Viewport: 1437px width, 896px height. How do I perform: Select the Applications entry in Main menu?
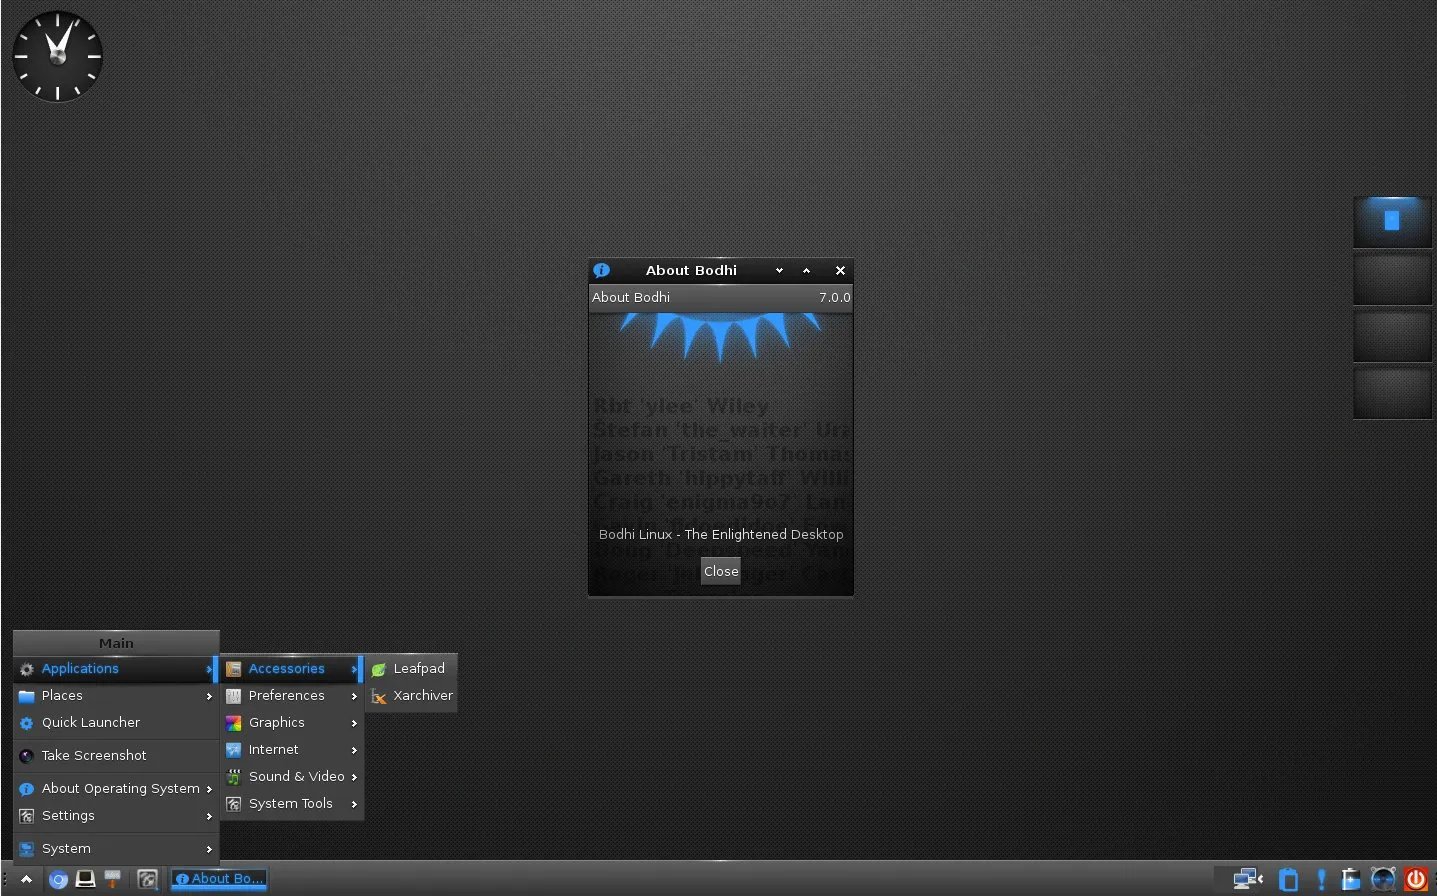[x=116, y=669]
